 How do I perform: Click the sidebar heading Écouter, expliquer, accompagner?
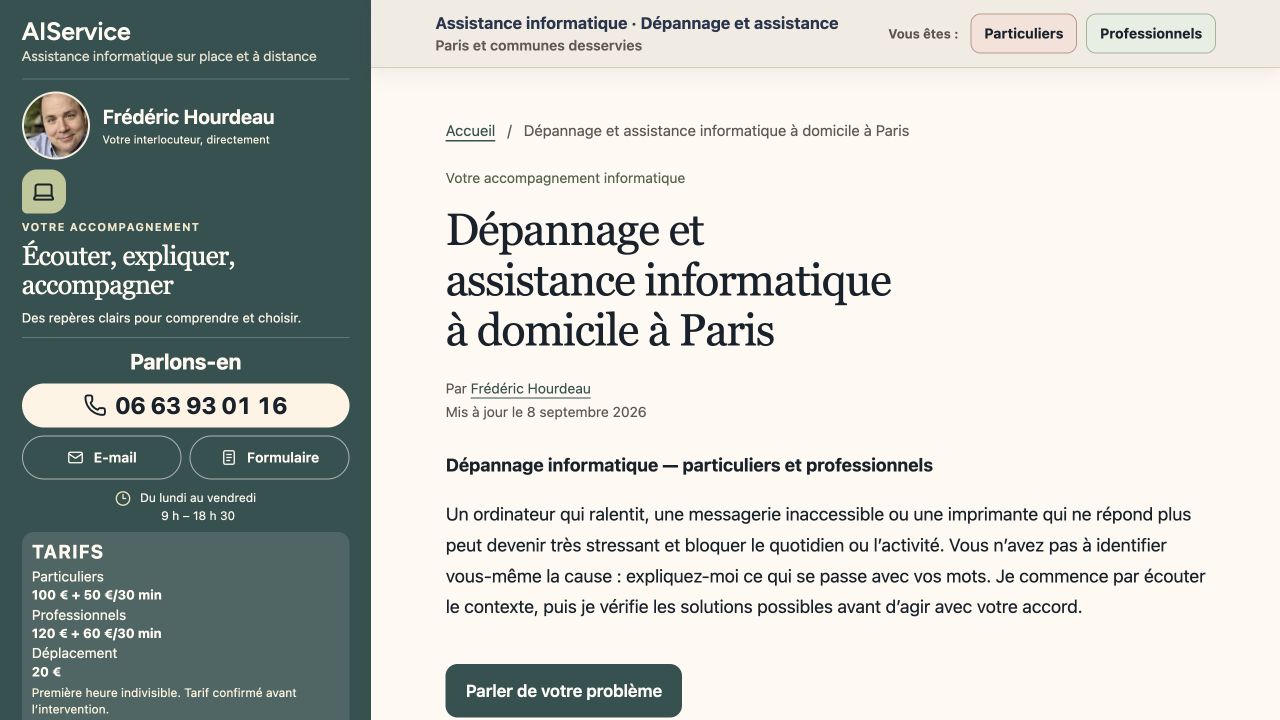point(128,271)
